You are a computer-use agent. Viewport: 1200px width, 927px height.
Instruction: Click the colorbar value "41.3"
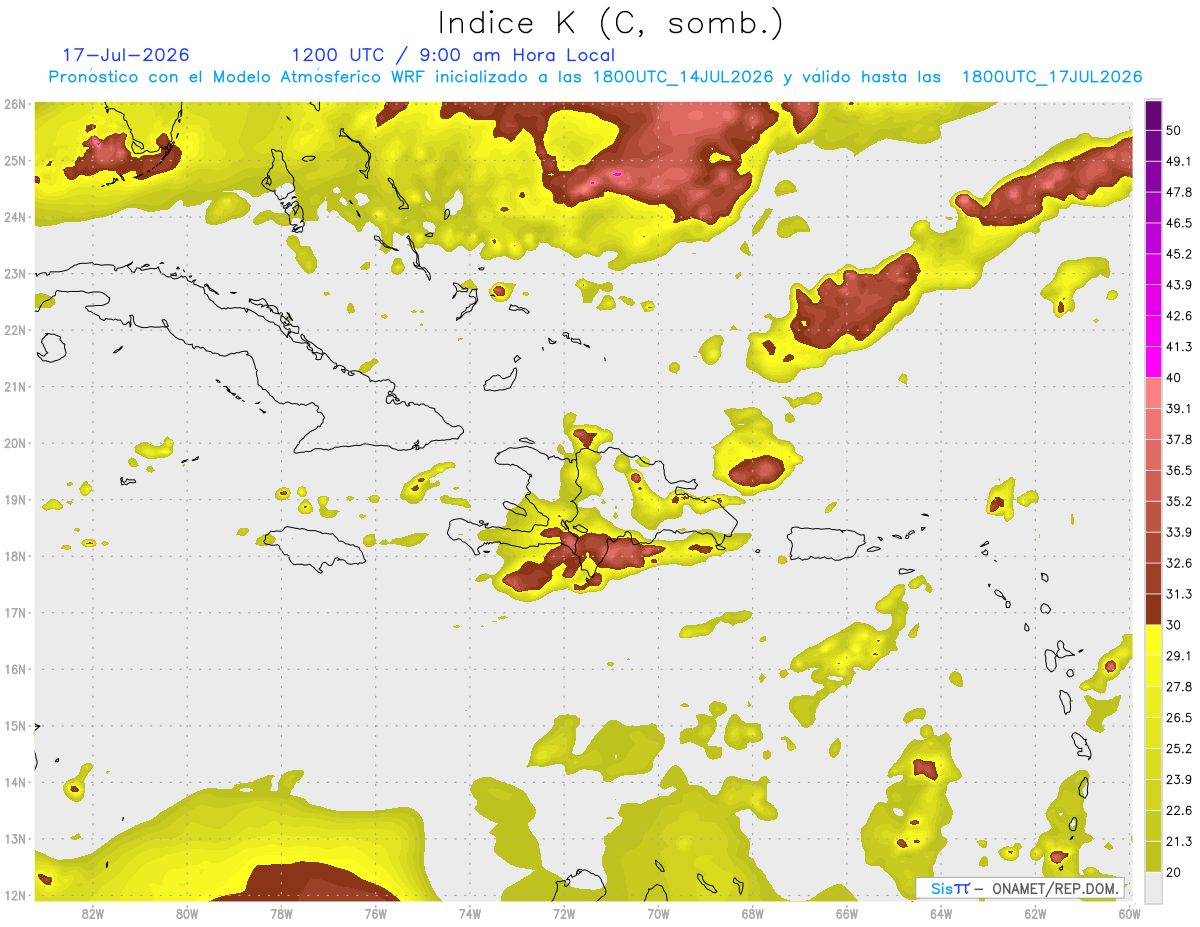1179,347
